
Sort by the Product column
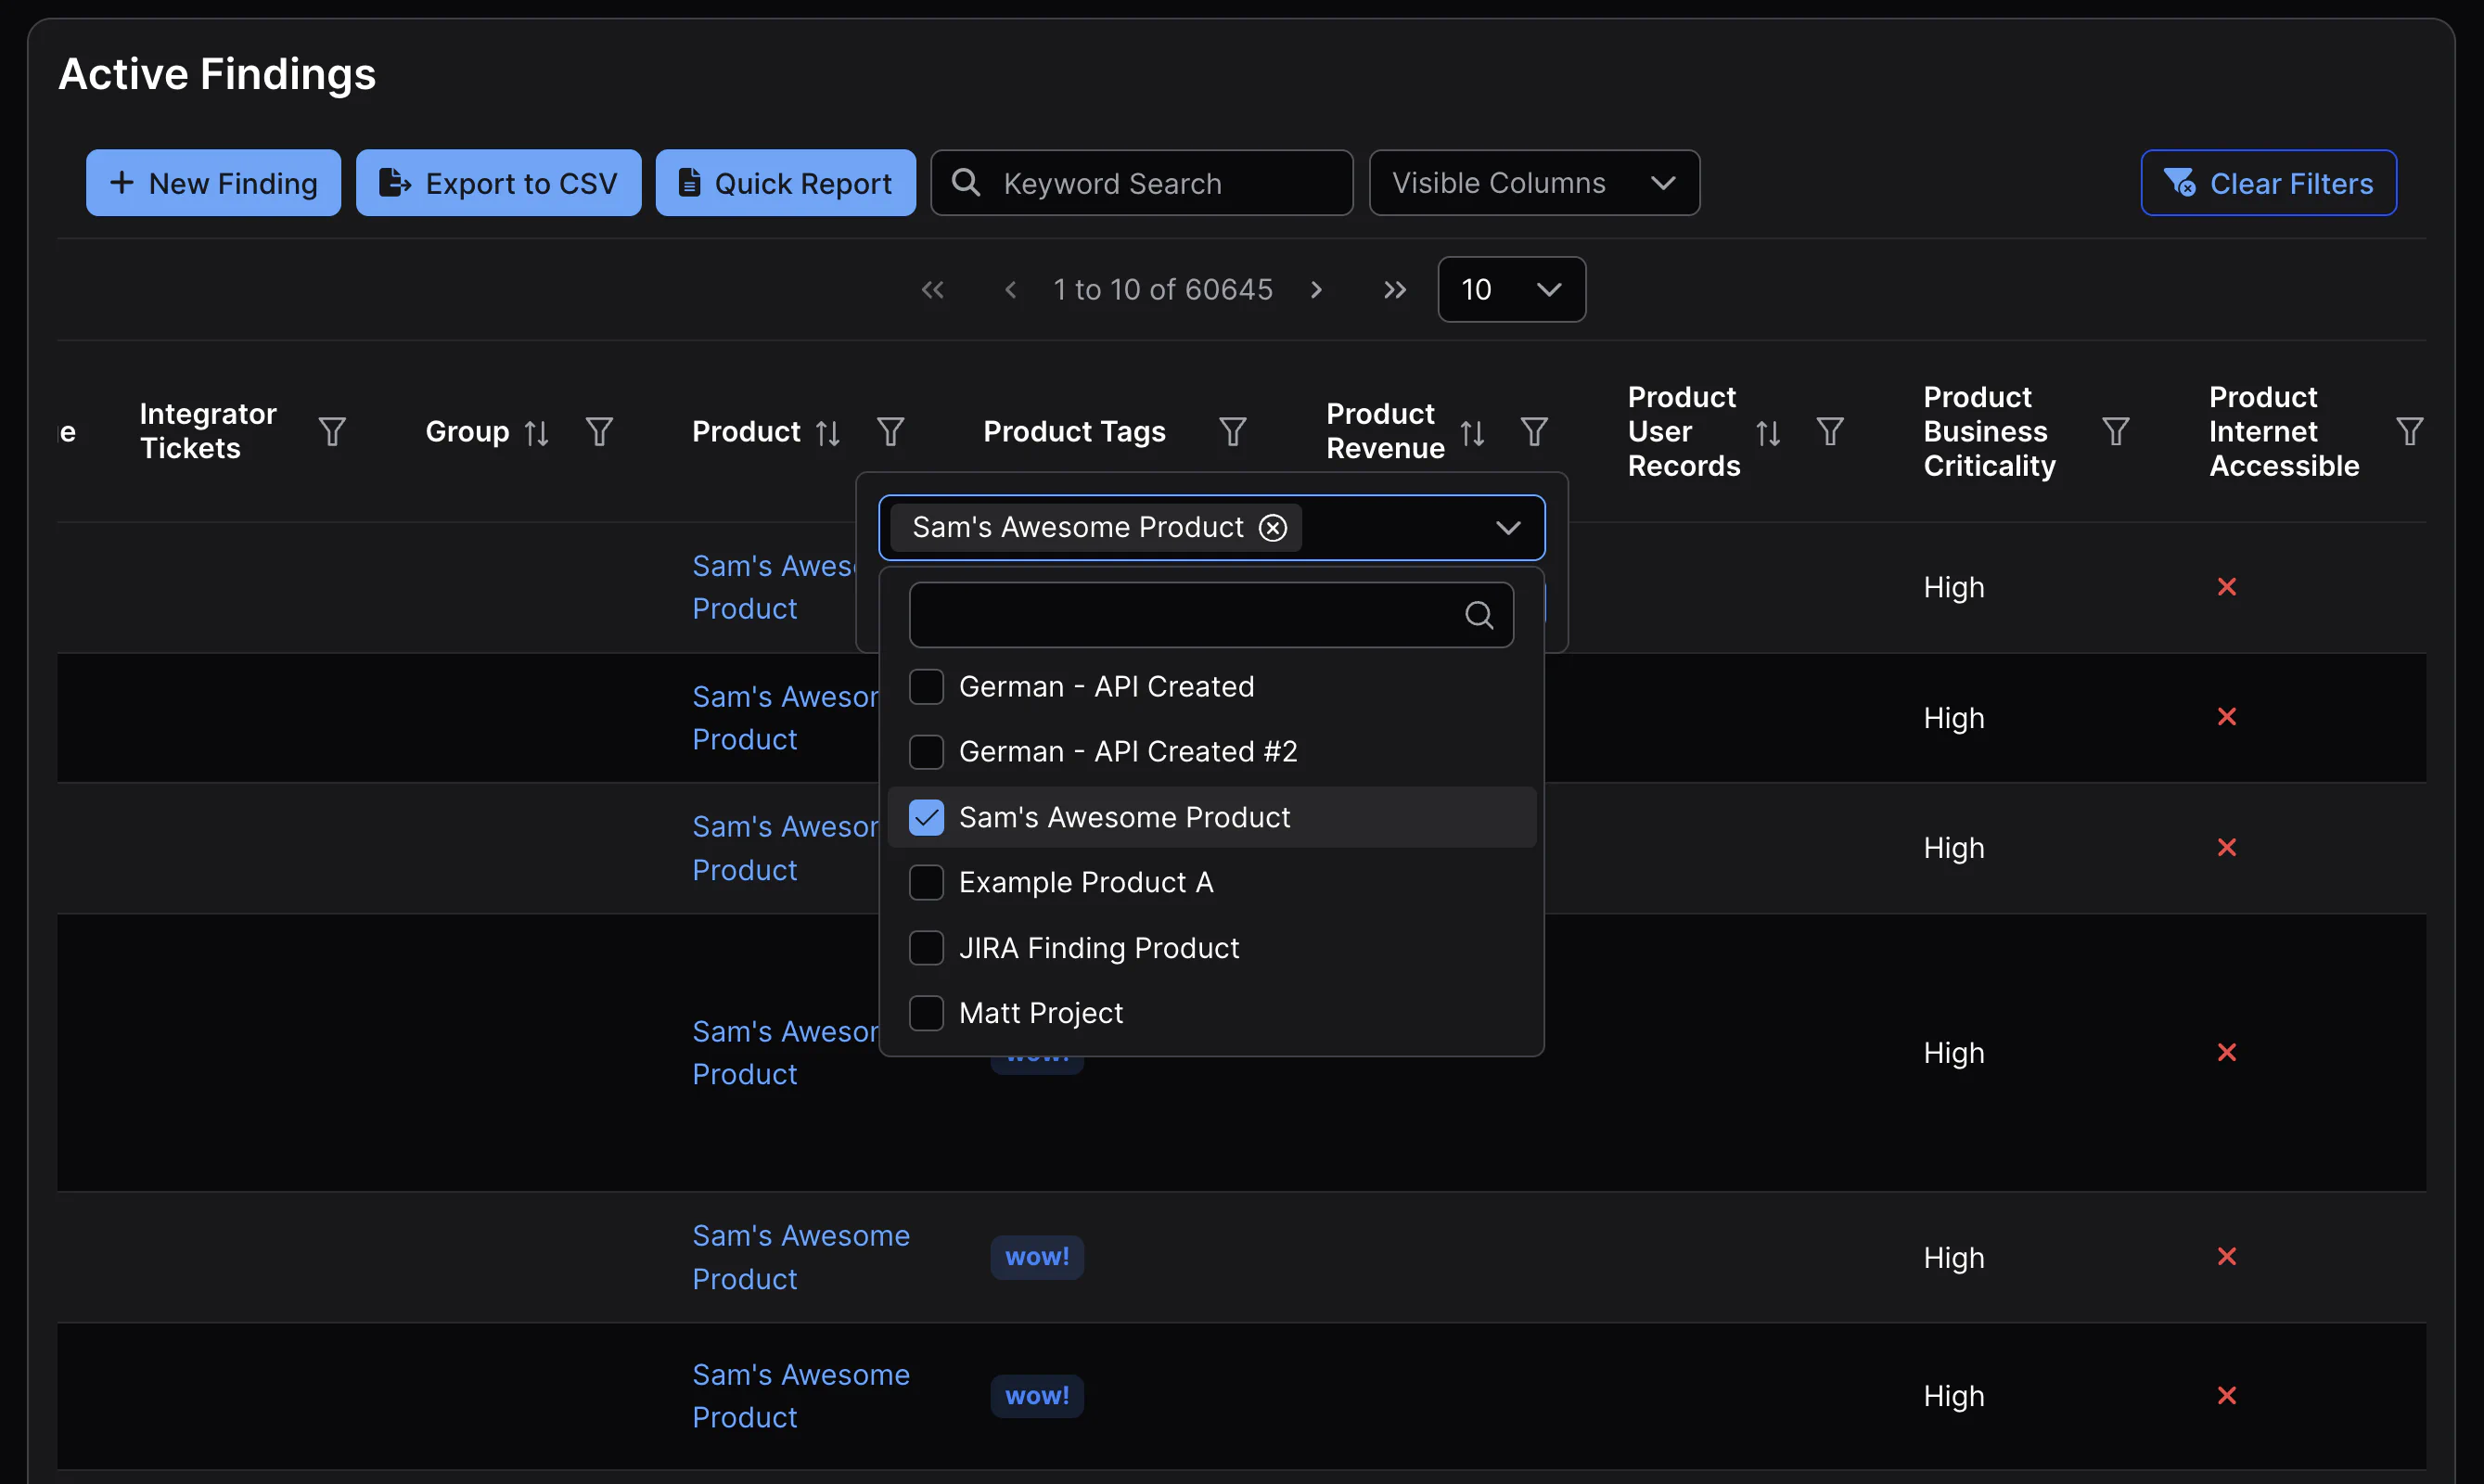point(827,433)
